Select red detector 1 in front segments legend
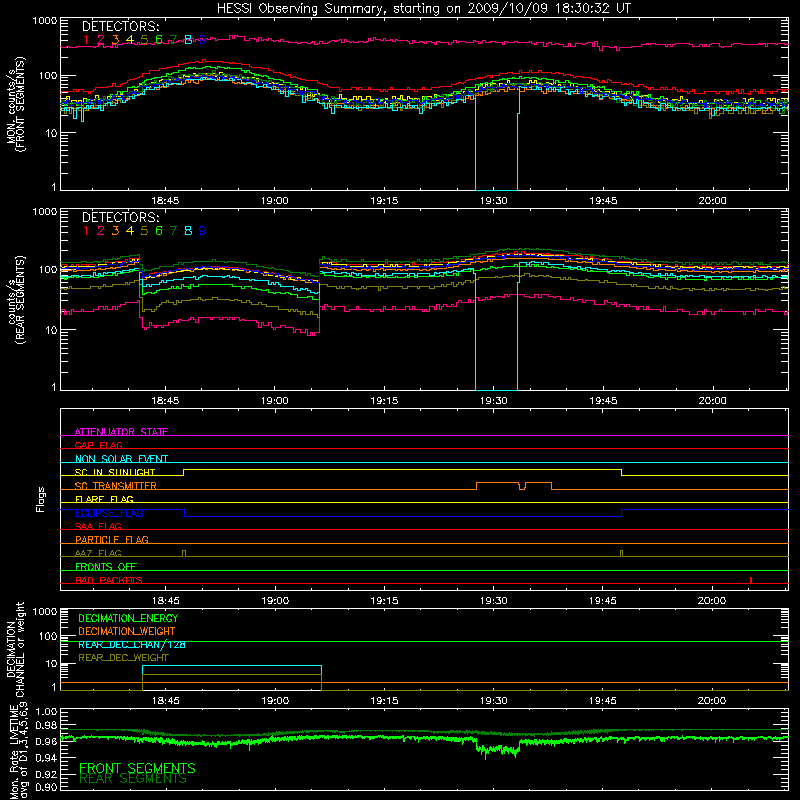 pyautogui.click(x=86, y=39)
